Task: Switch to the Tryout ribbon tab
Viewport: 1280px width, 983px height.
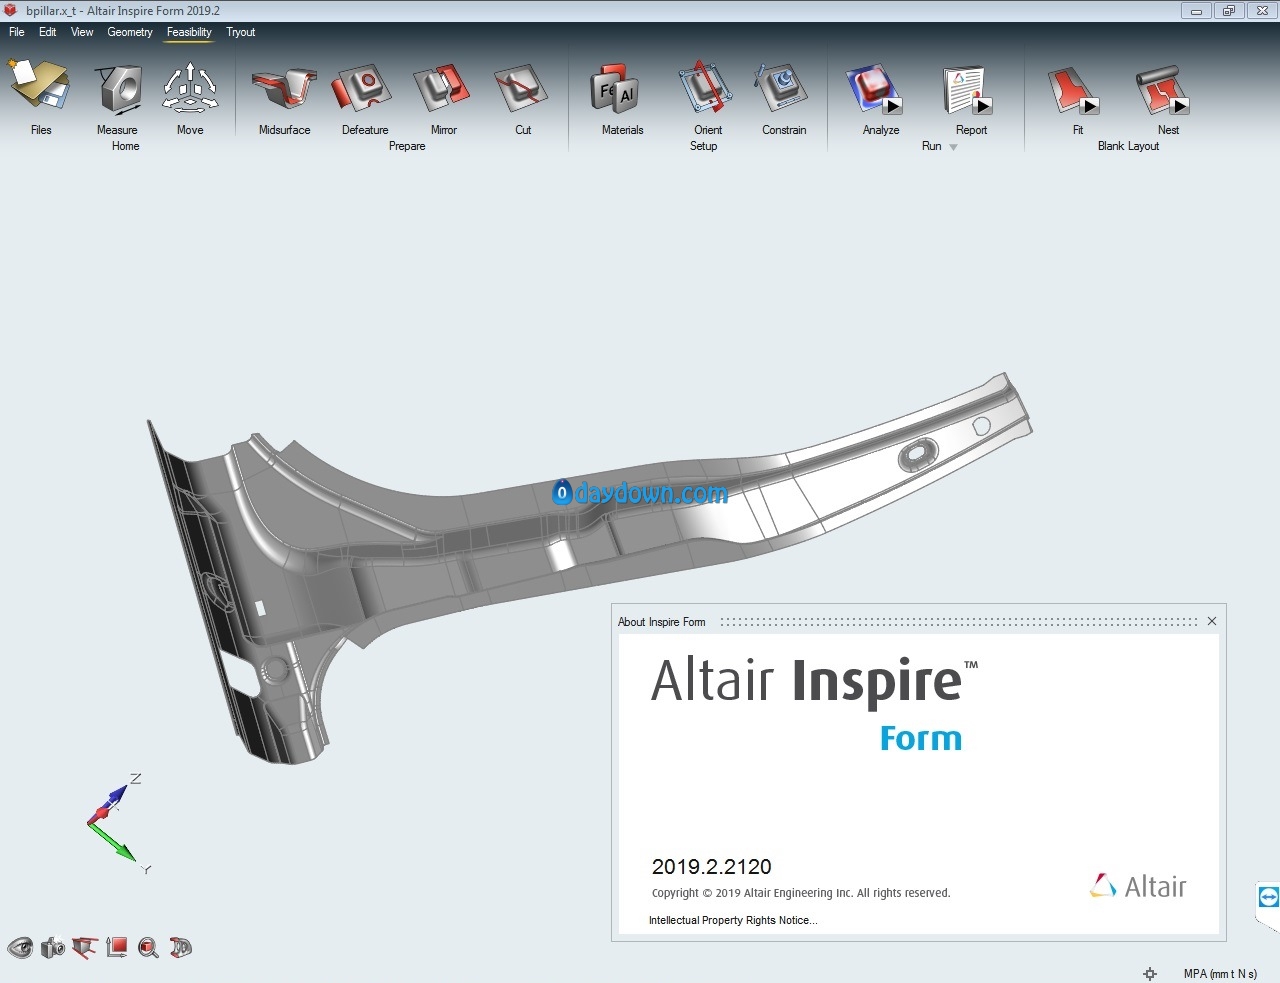Action: coord(241,32)
